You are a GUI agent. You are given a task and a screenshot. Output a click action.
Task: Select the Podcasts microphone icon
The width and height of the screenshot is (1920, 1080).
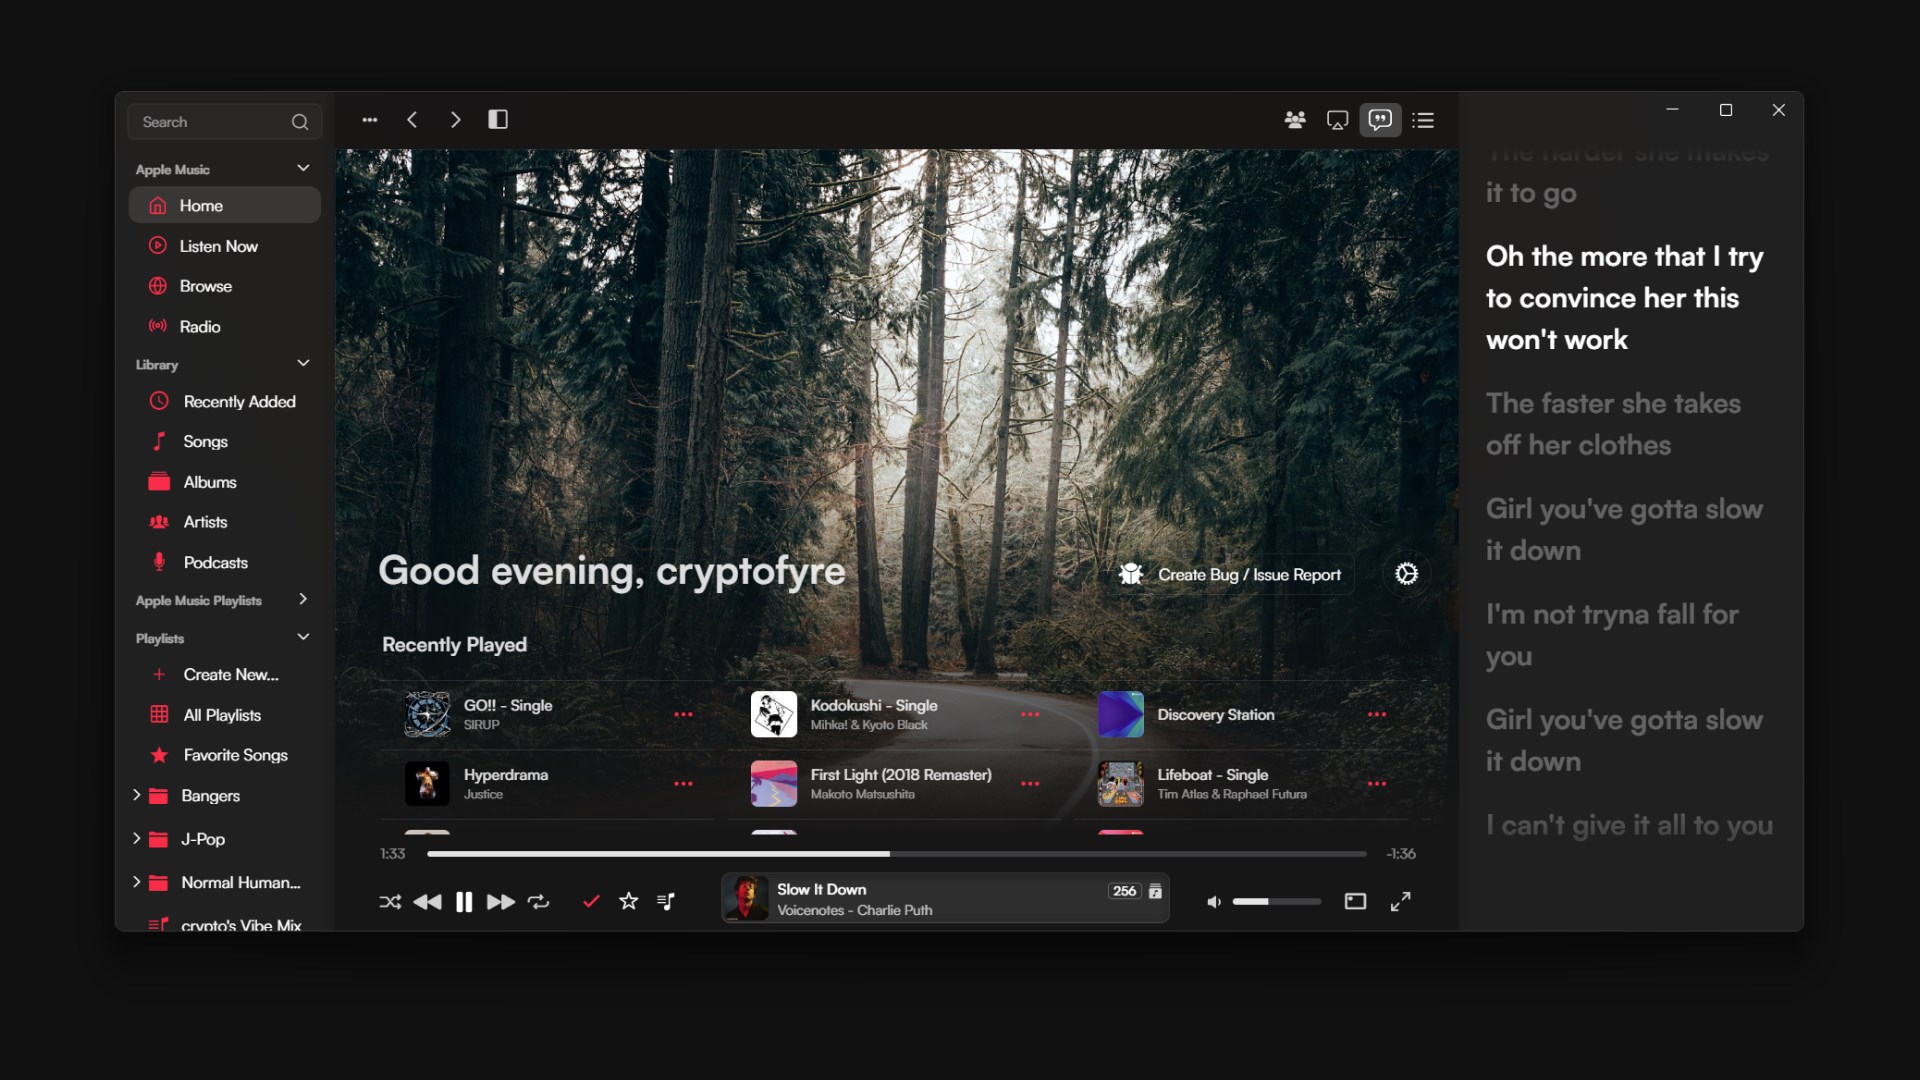(159, 562)
